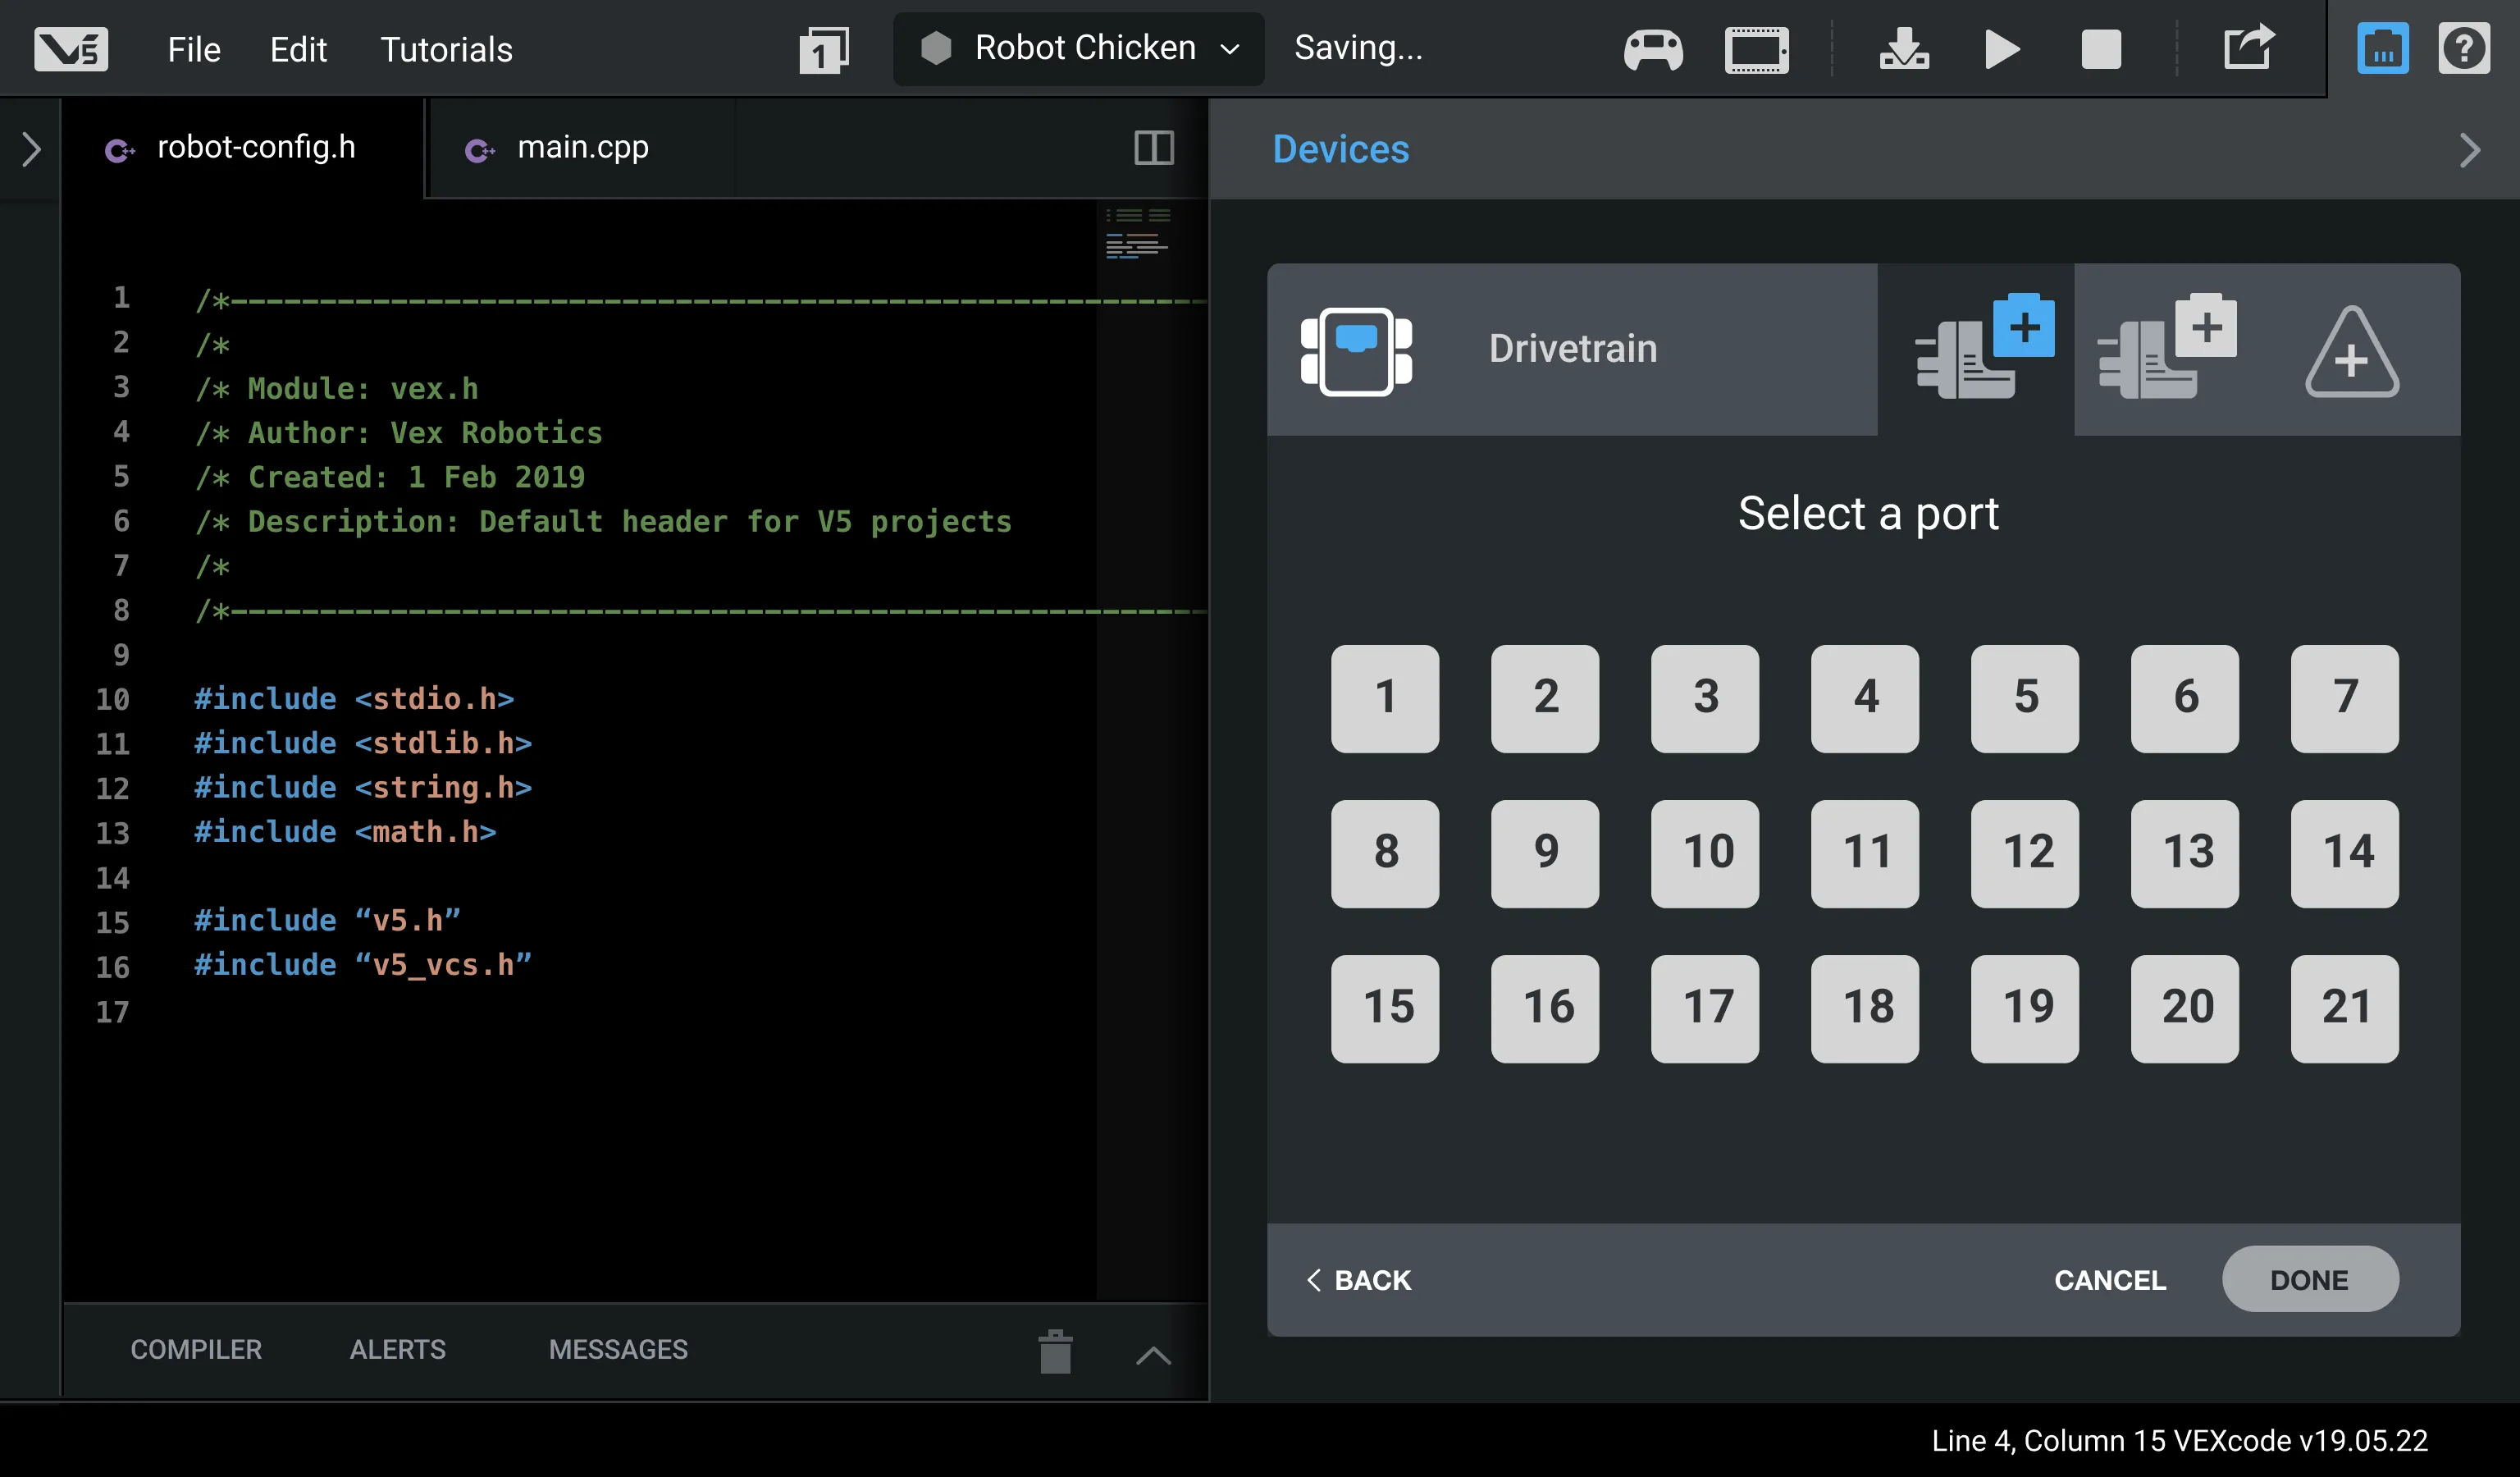Screen dimensions: 2520x1477
Task: Expand the output console up arrow
Action: coord(1153,1355)
